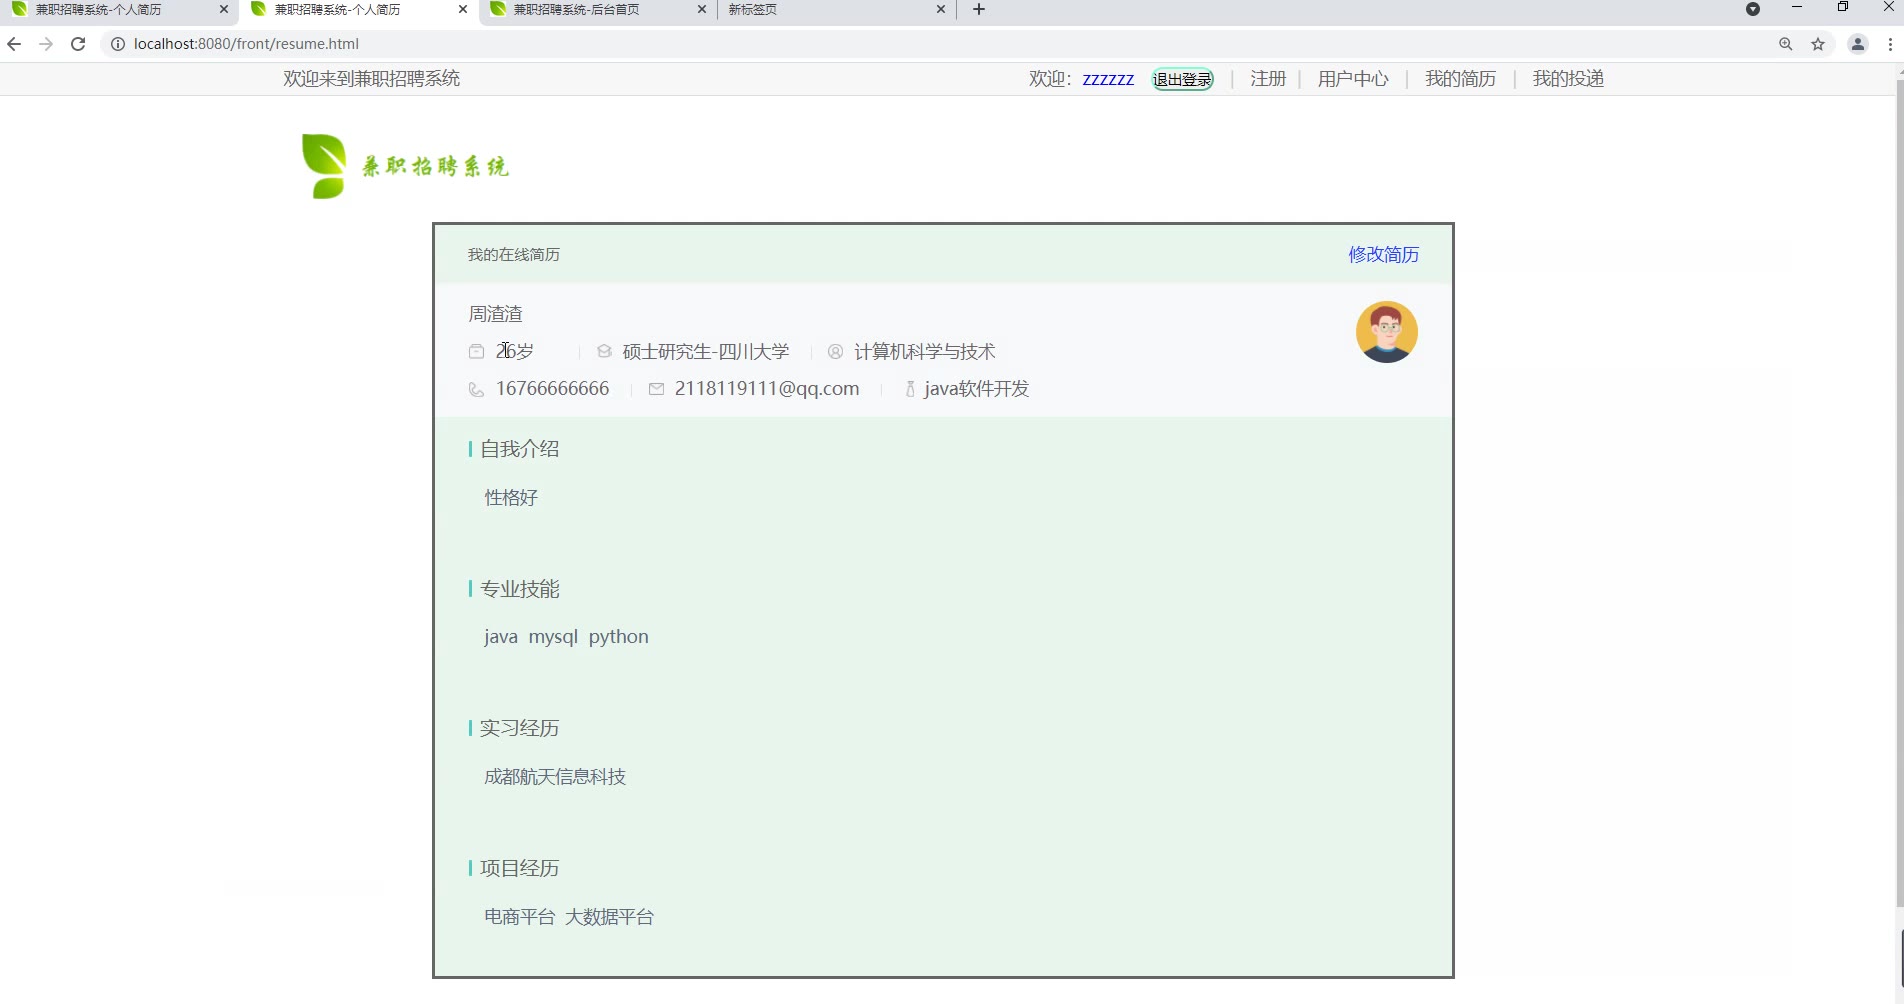The width and height of the screenshot is (1904, 1004).
Task: Open the zoom magnifier icon in address bar
Action: 1786,44
